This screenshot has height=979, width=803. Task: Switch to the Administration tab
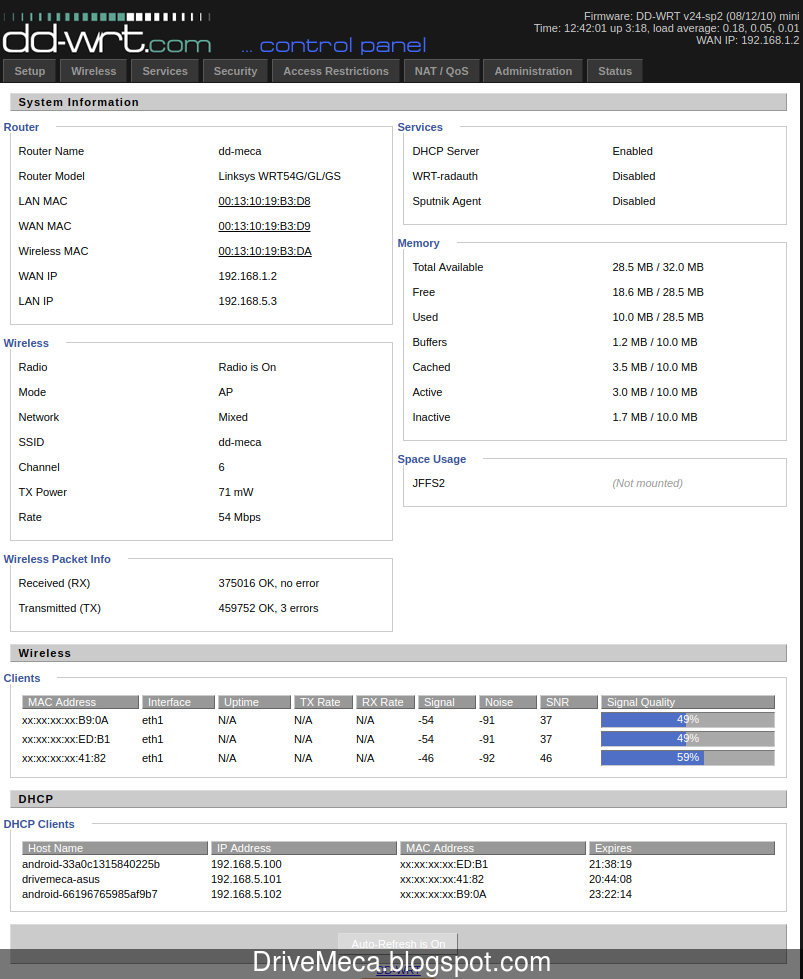click(532, 70)
